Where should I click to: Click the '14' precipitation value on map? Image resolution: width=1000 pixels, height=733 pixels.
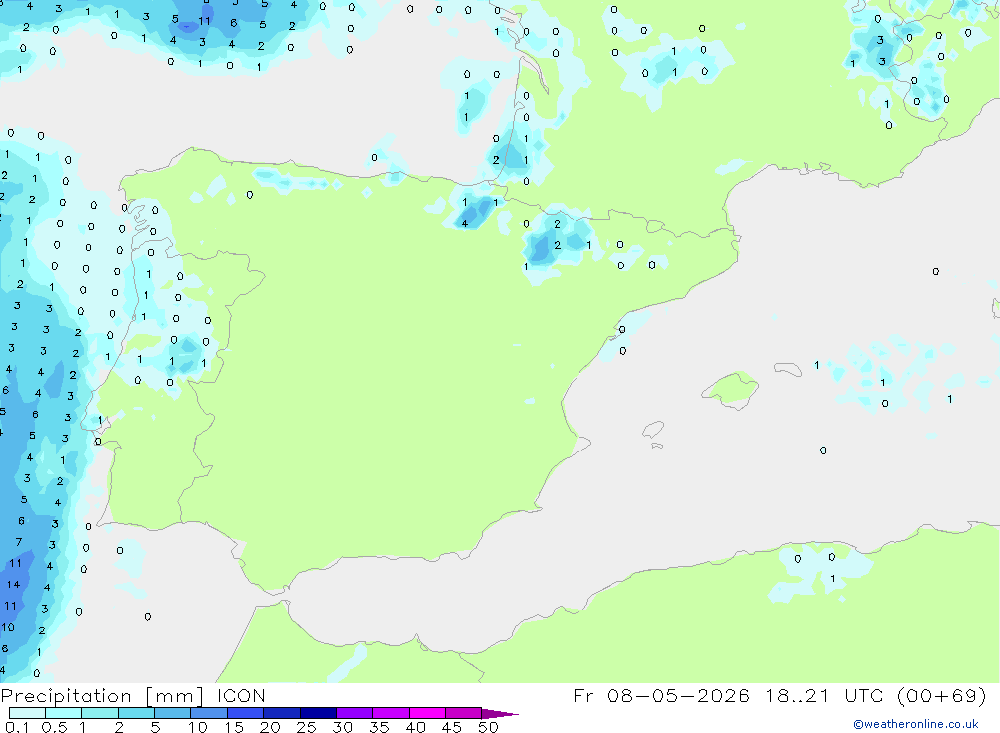click(13, 584)
